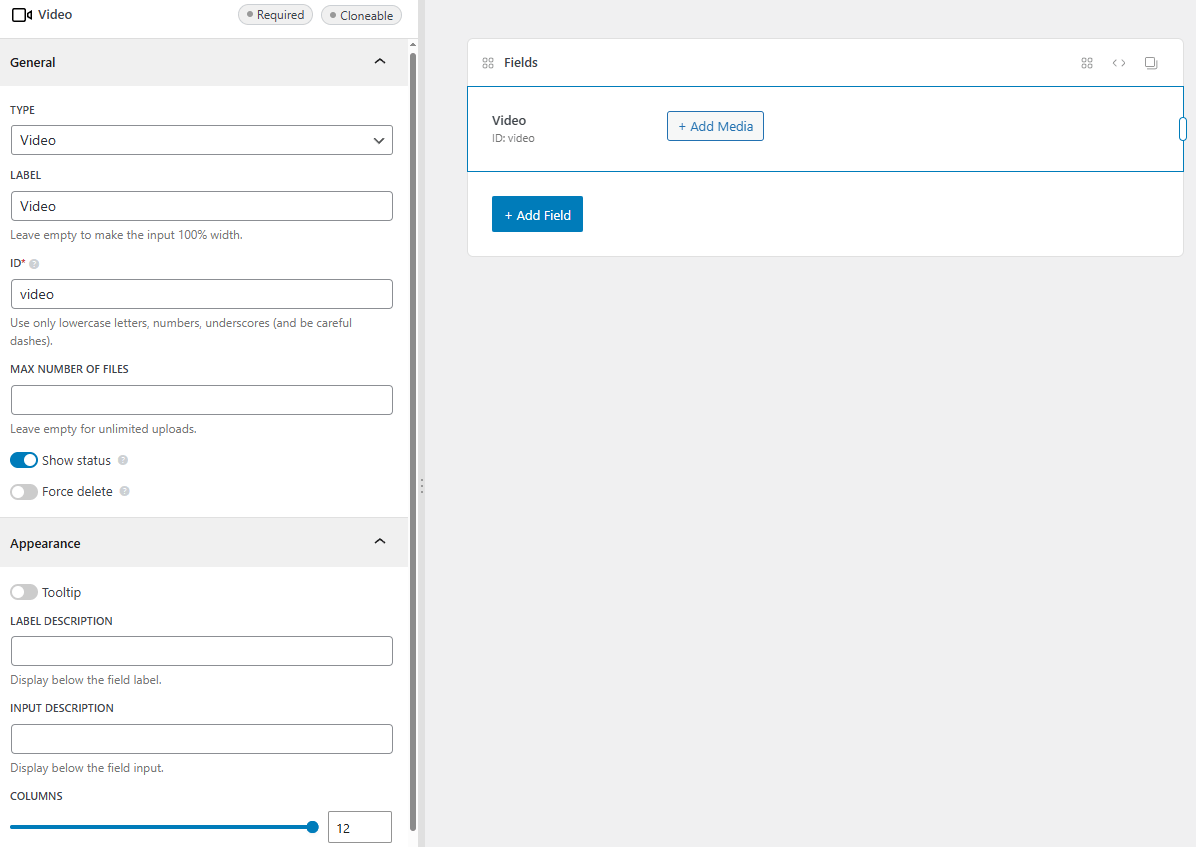Click help icon beside Show status

[x=123, y=461]
